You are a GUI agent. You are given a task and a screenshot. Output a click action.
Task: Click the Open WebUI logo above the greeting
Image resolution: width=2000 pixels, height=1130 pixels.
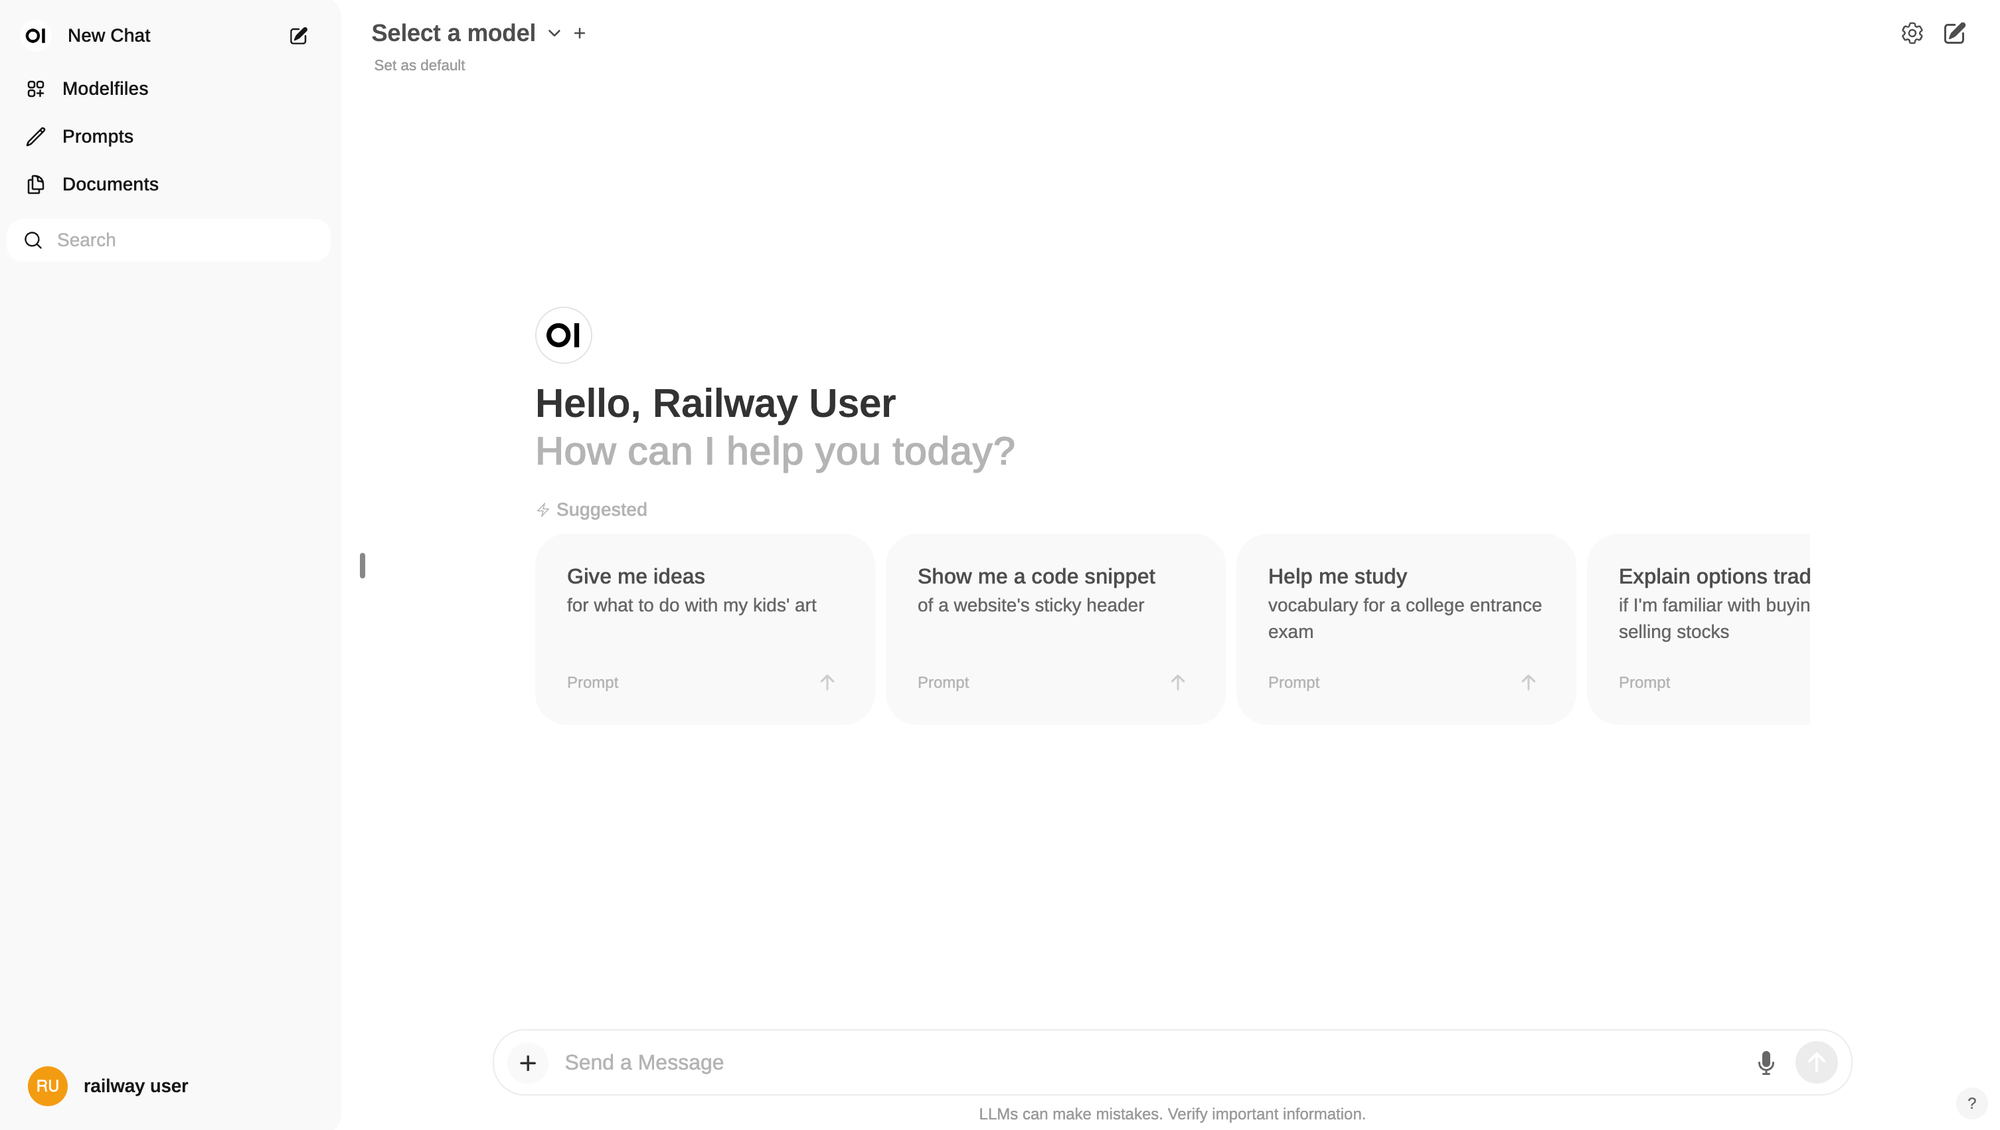click(563, 335)
